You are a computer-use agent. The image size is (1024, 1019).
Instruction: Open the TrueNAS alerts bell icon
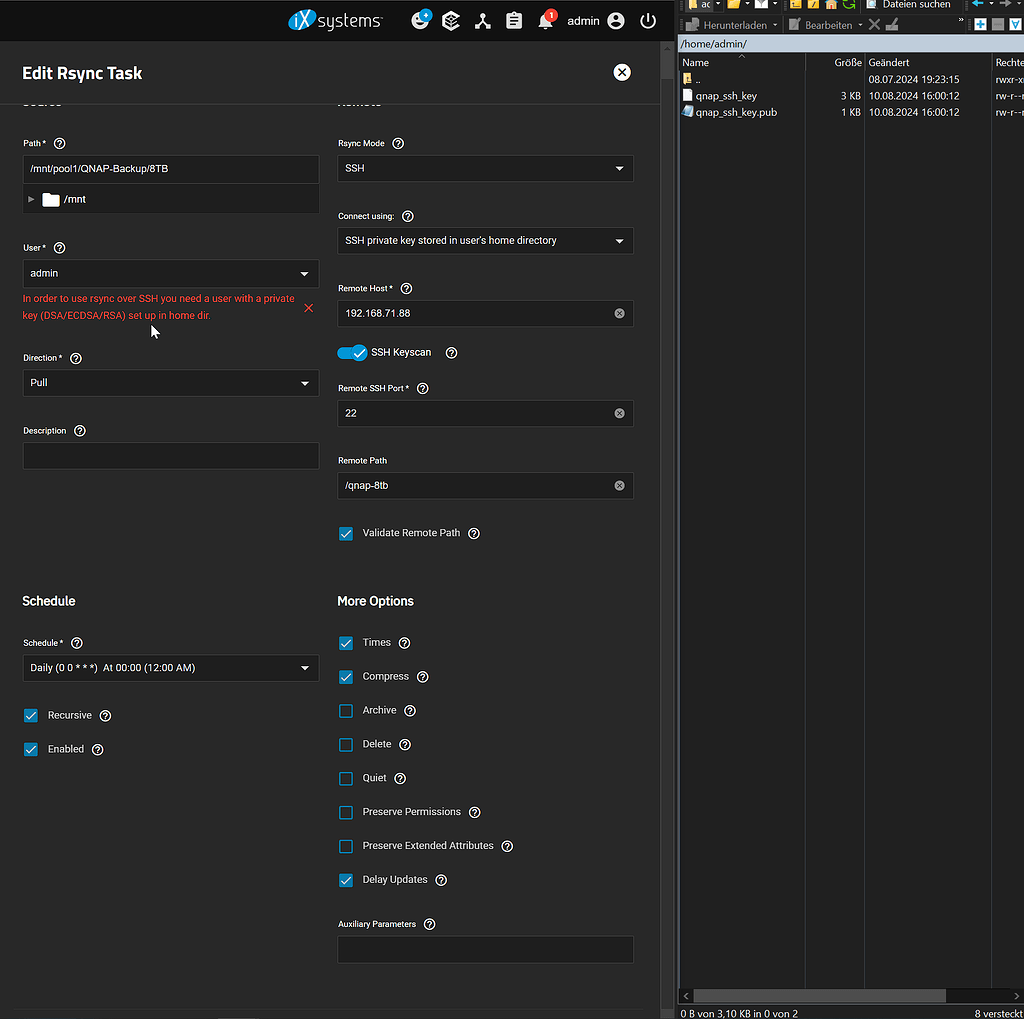[x=546, y=19]
